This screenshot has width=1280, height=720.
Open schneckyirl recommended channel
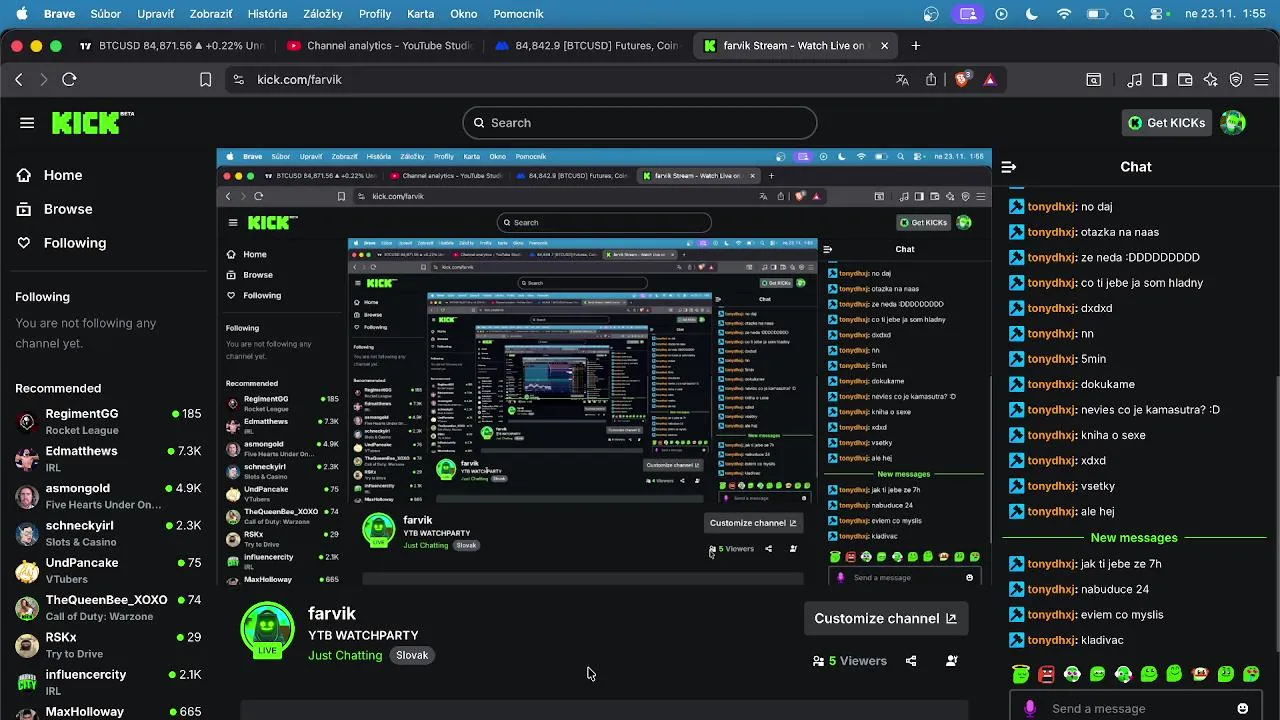(108, 533)
